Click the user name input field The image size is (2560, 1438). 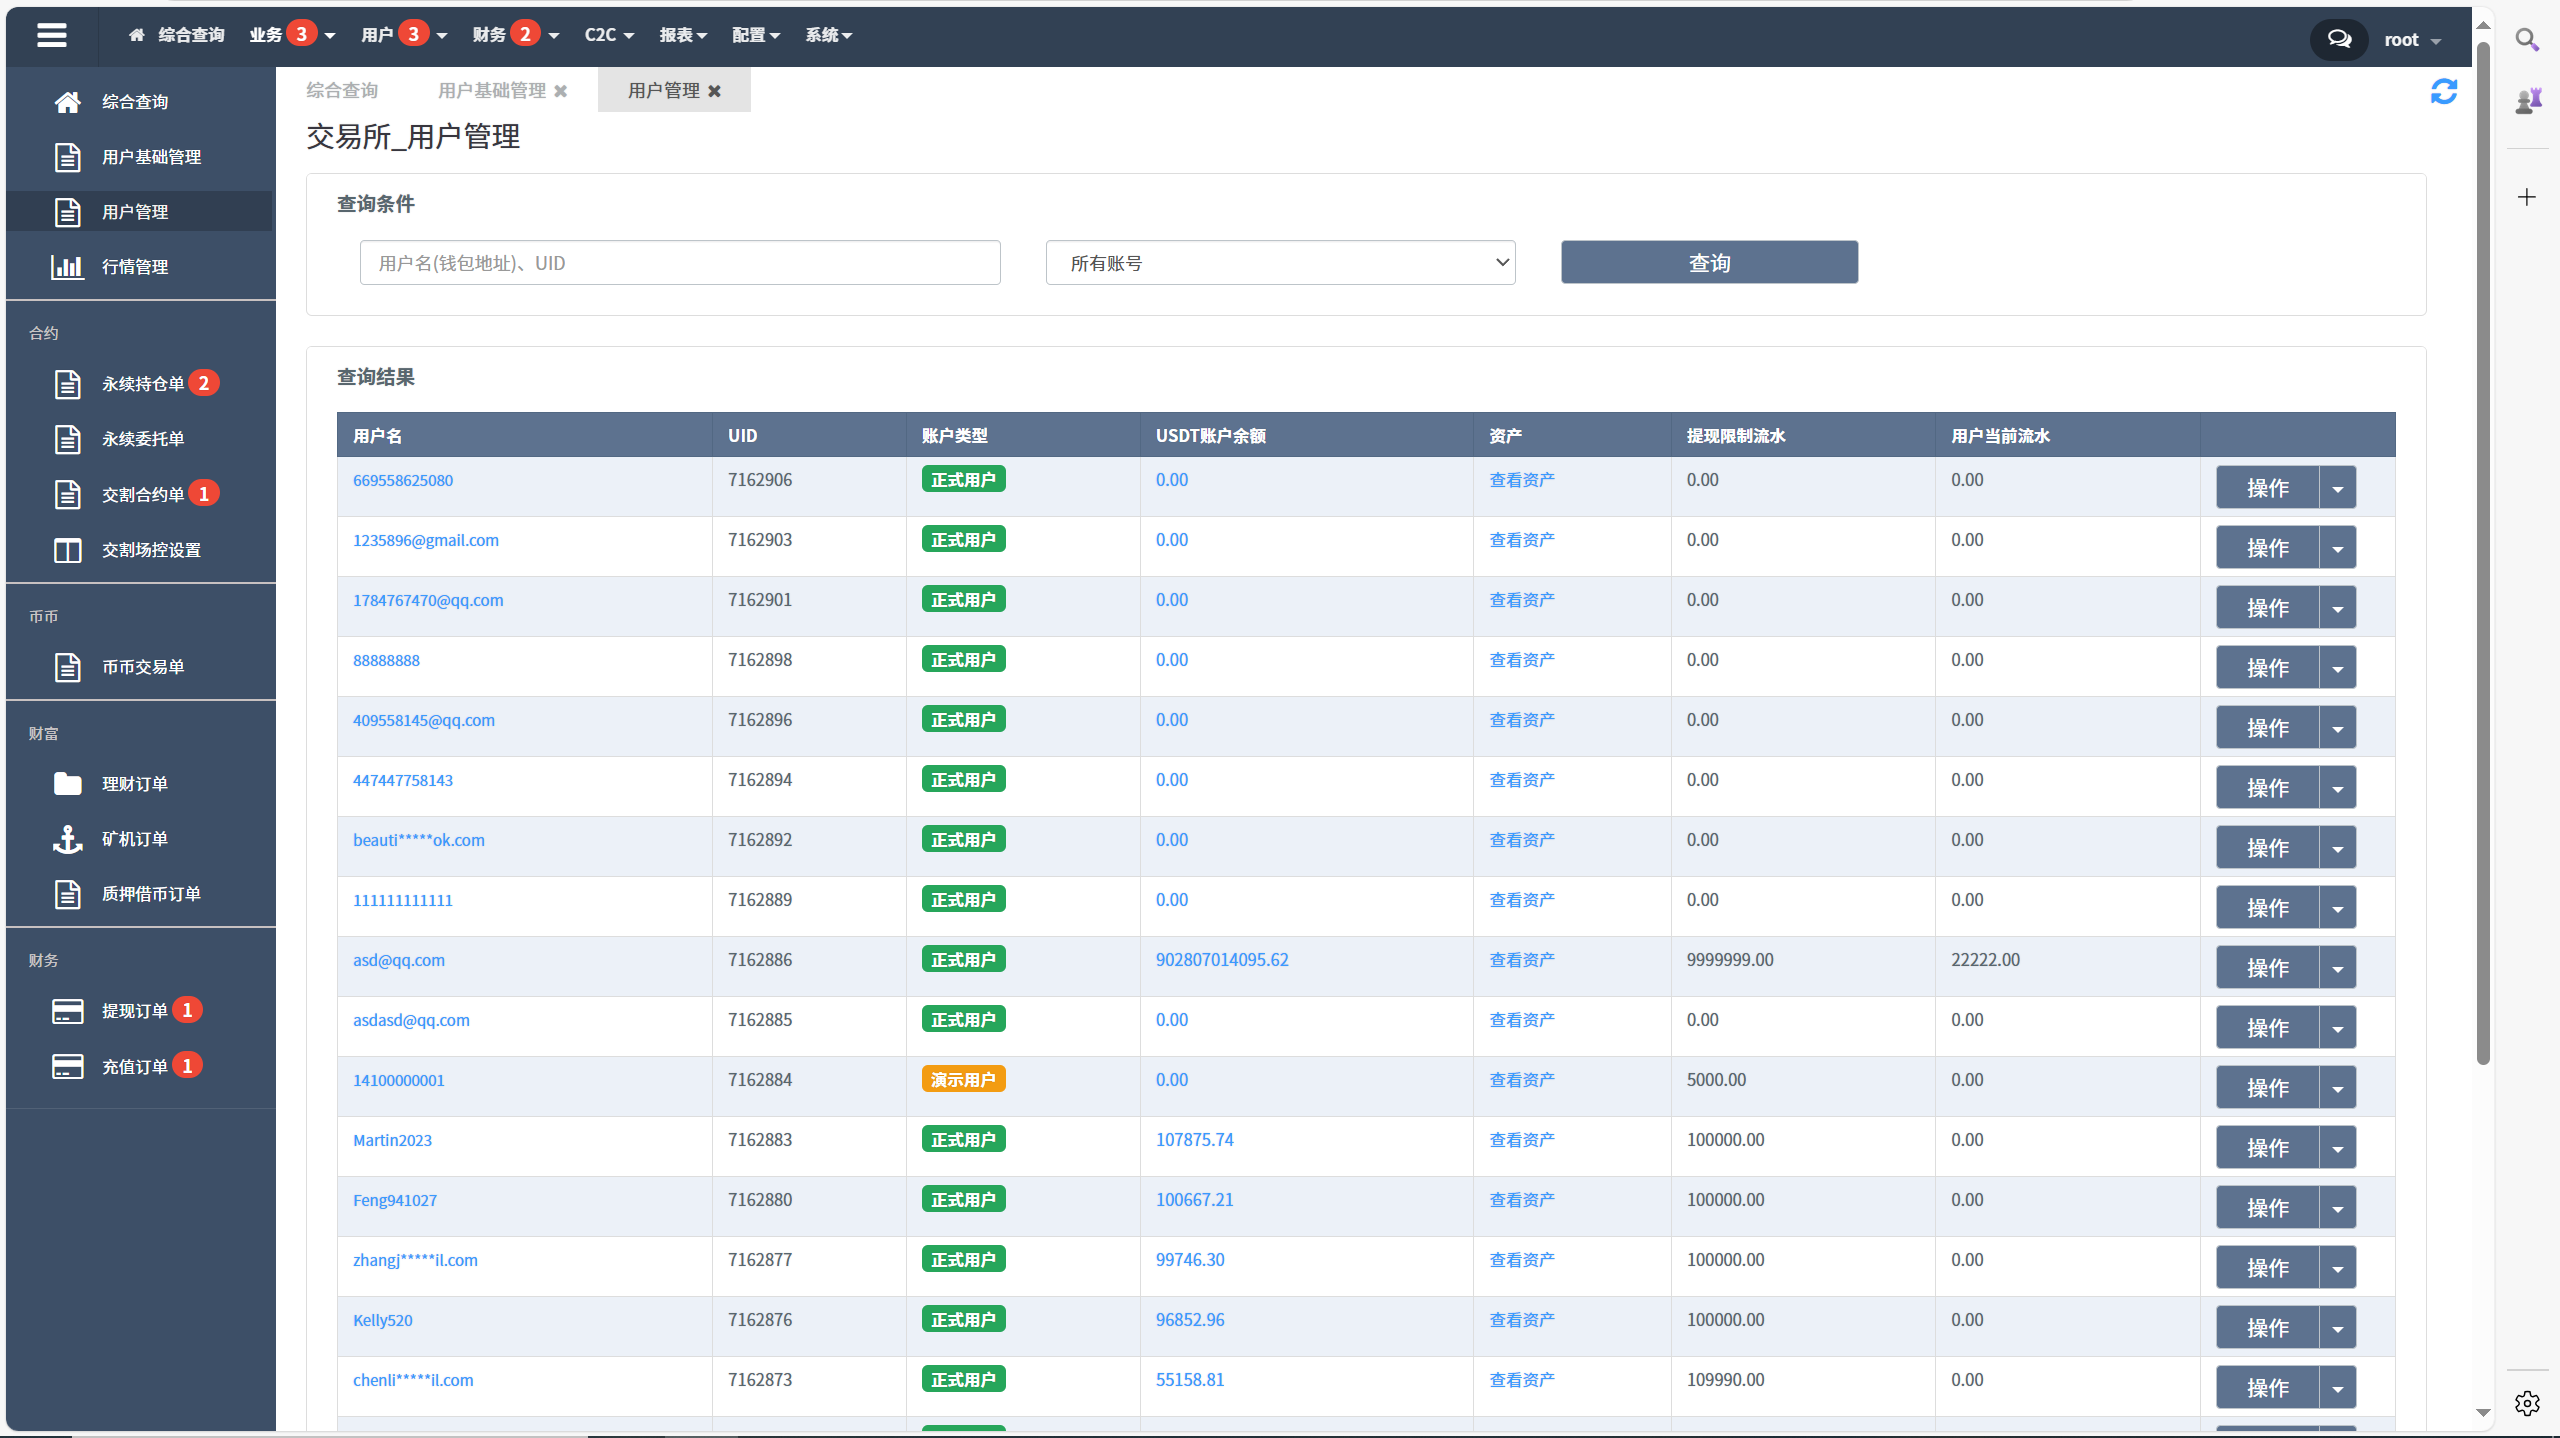680,262
